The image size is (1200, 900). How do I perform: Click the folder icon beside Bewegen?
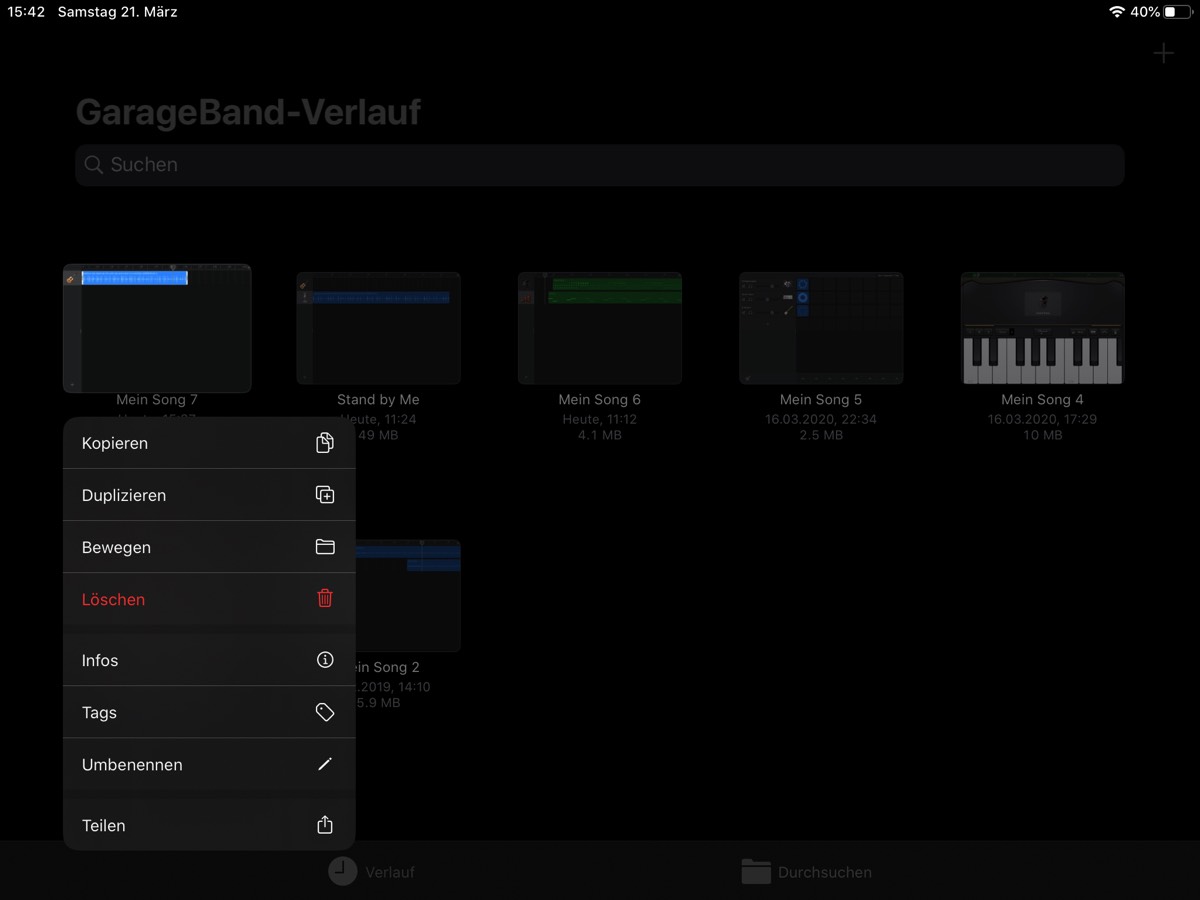tap(324, 547)
